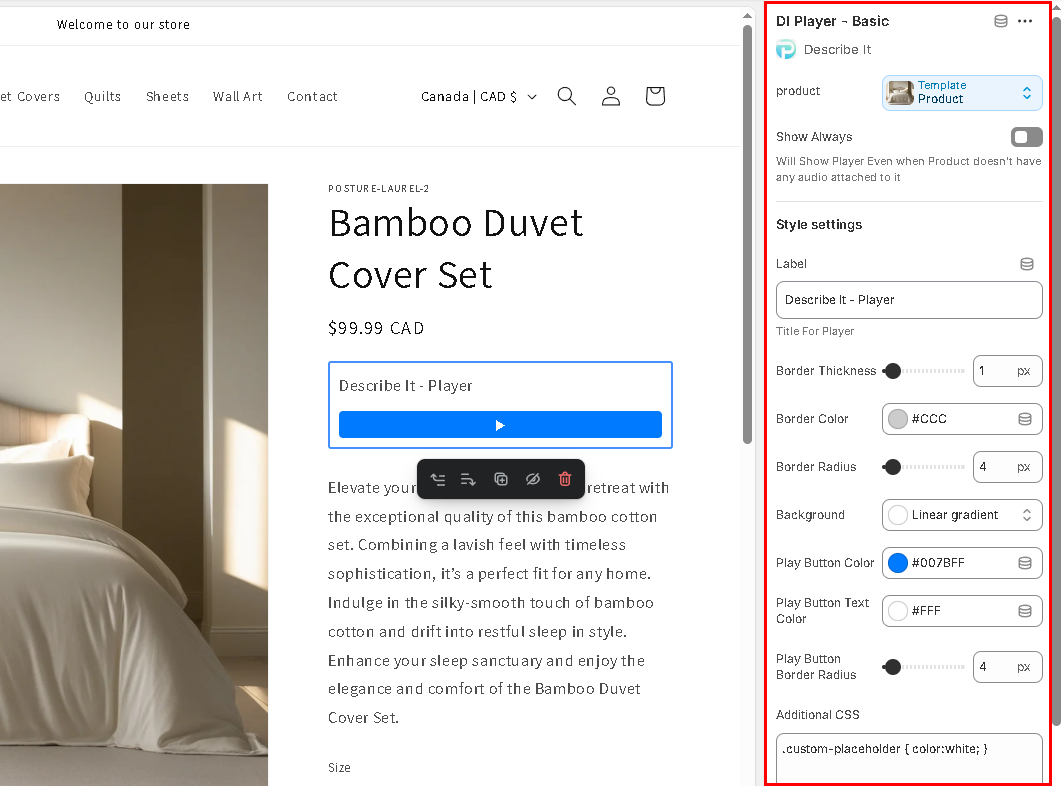Viewport: 1064px width, 786px height.
Task: Click the Welcome to our store announcement
Action: [124, 24]
